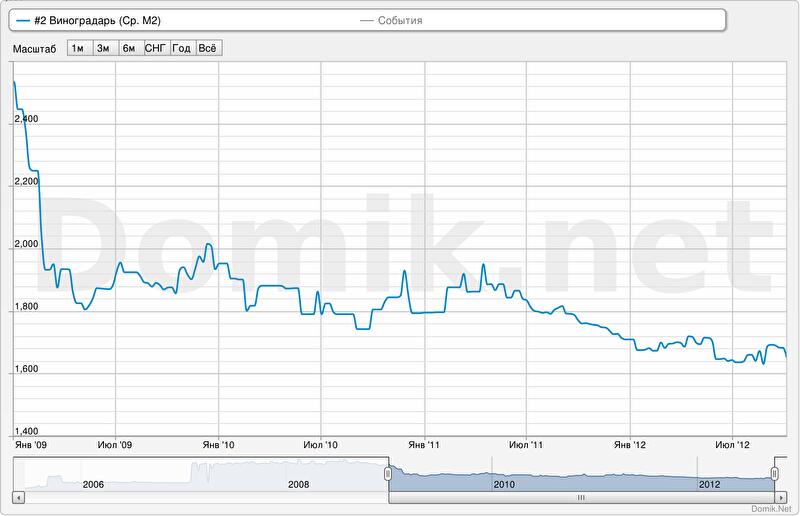This screenshot has height=516, width=800.
Task: Switch zoom range to Год
Action: (x=182, y=48)
